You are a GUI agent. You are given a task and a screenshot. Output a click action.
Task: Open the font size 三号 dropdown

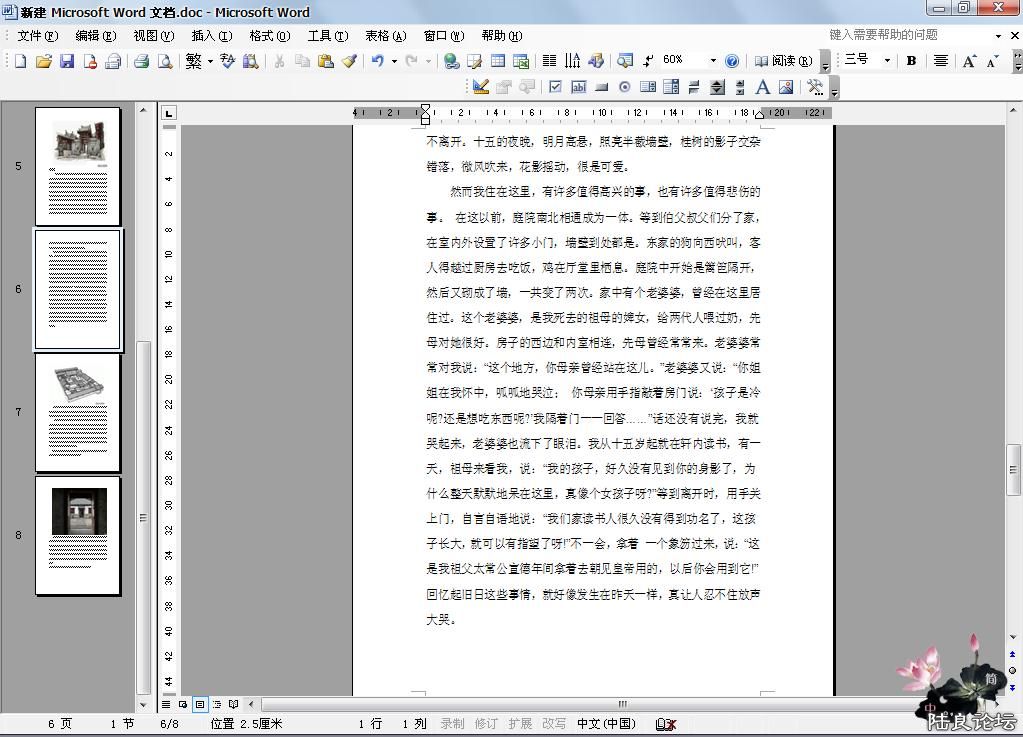click(x=886, y=61)
